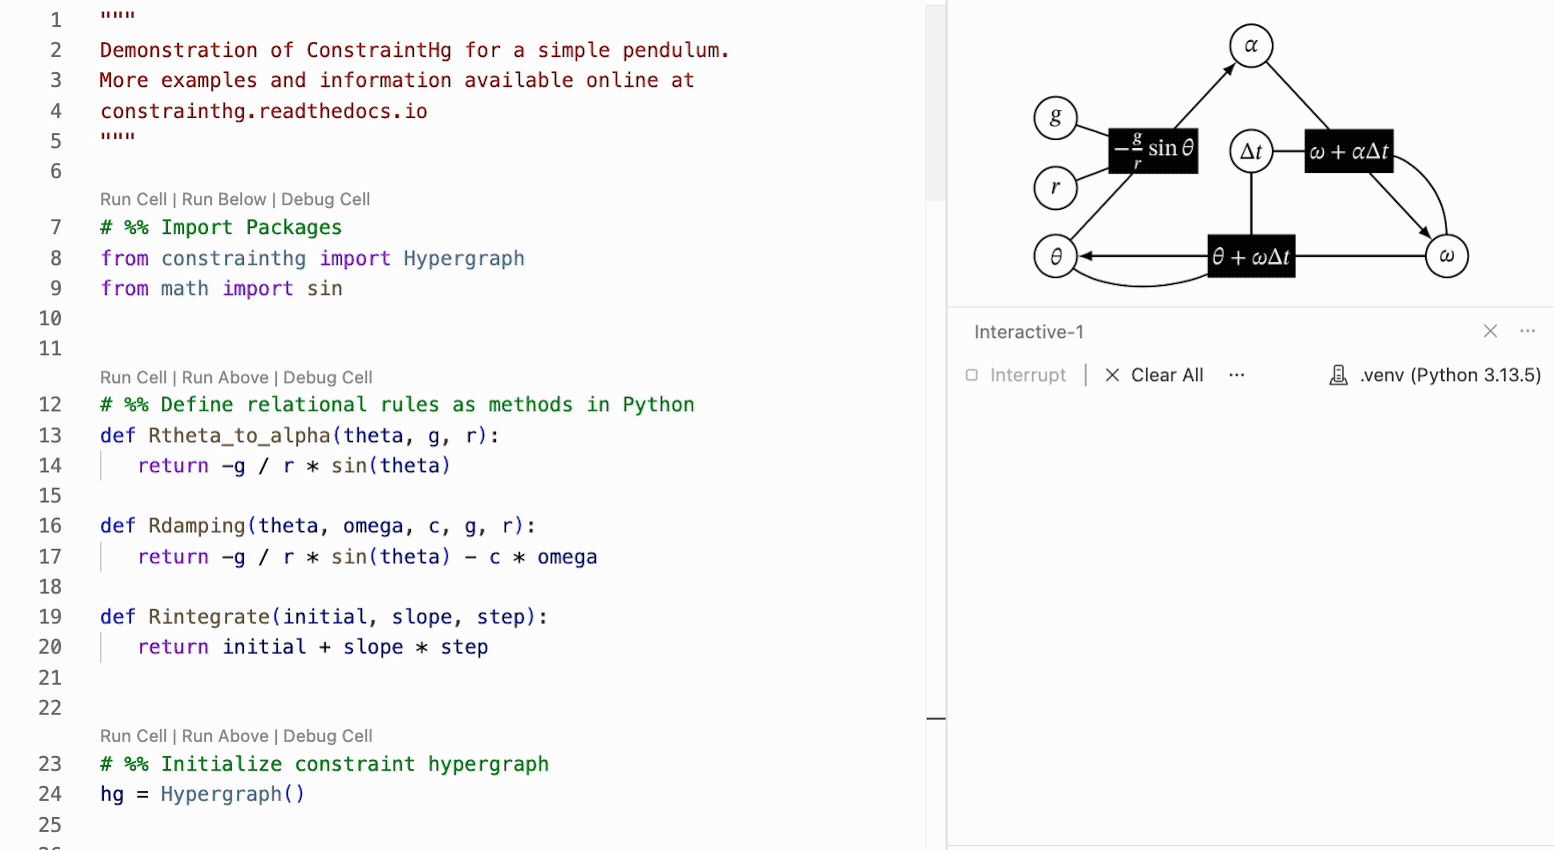Viewport: 1554px width, 850px height.
Task: Debug the Import Packages cell
Action: (325, 199)
